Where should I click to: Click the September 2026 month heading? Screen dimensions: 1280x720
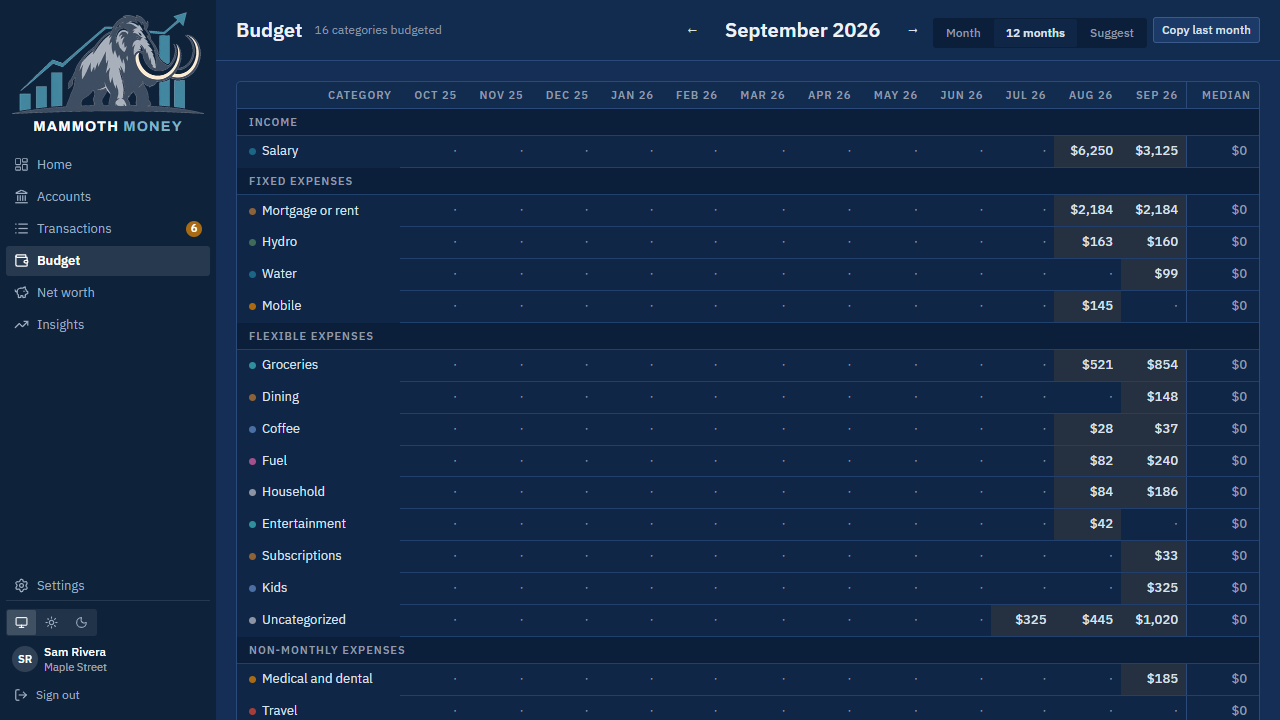point(803,30)
